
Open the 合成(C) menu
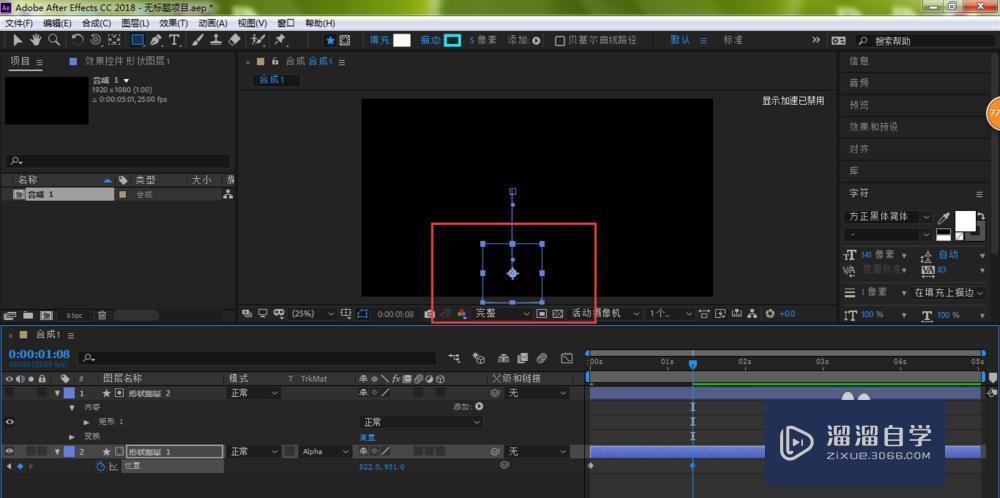96,23
